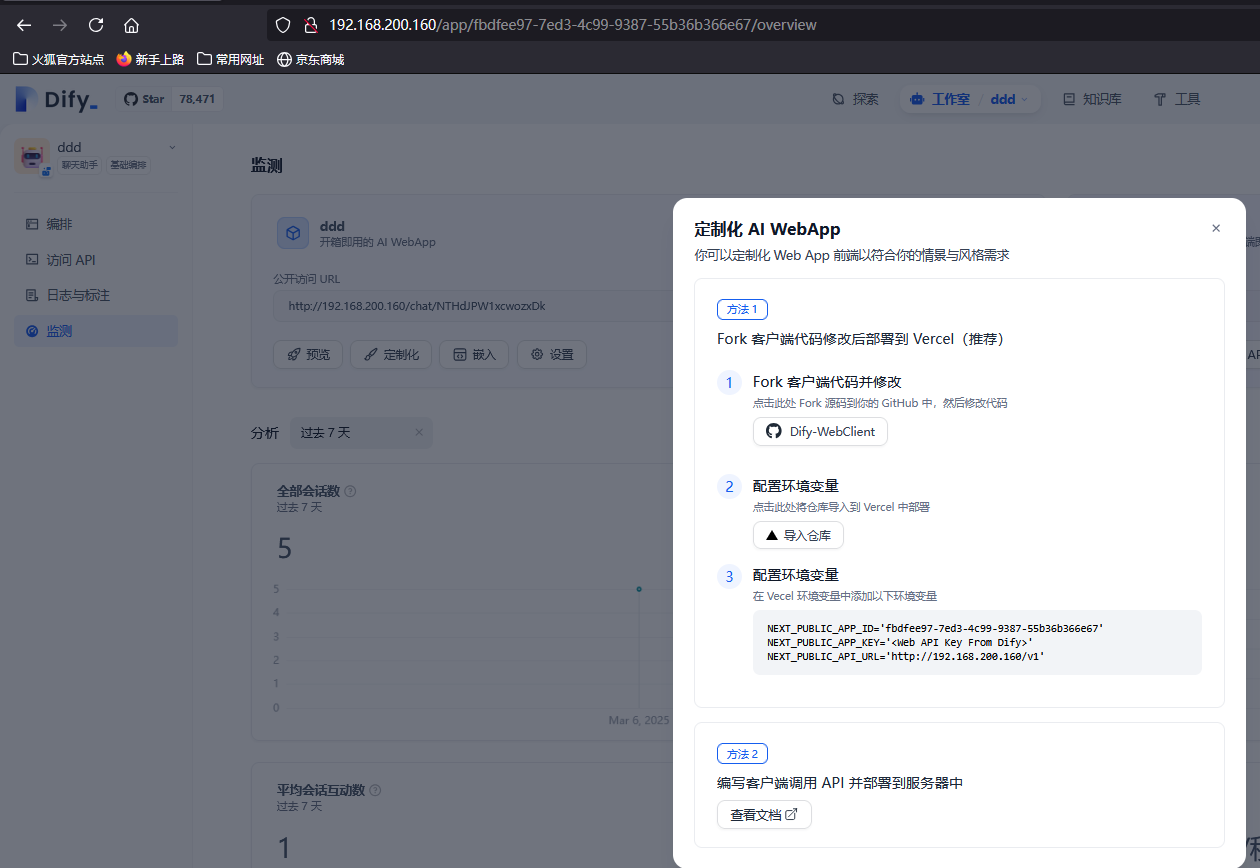The image size is (1260, 868).
Task: Expand the ddd app switcher dropdown
Action: point(1010,99)
